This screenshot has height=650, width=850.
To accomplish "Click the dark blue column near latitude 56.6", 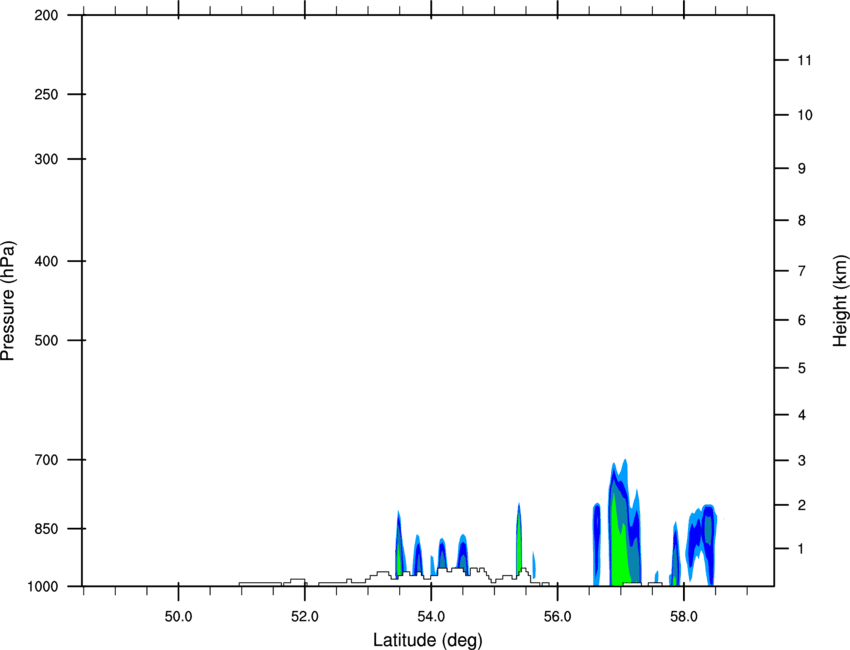I will [597, 542].
